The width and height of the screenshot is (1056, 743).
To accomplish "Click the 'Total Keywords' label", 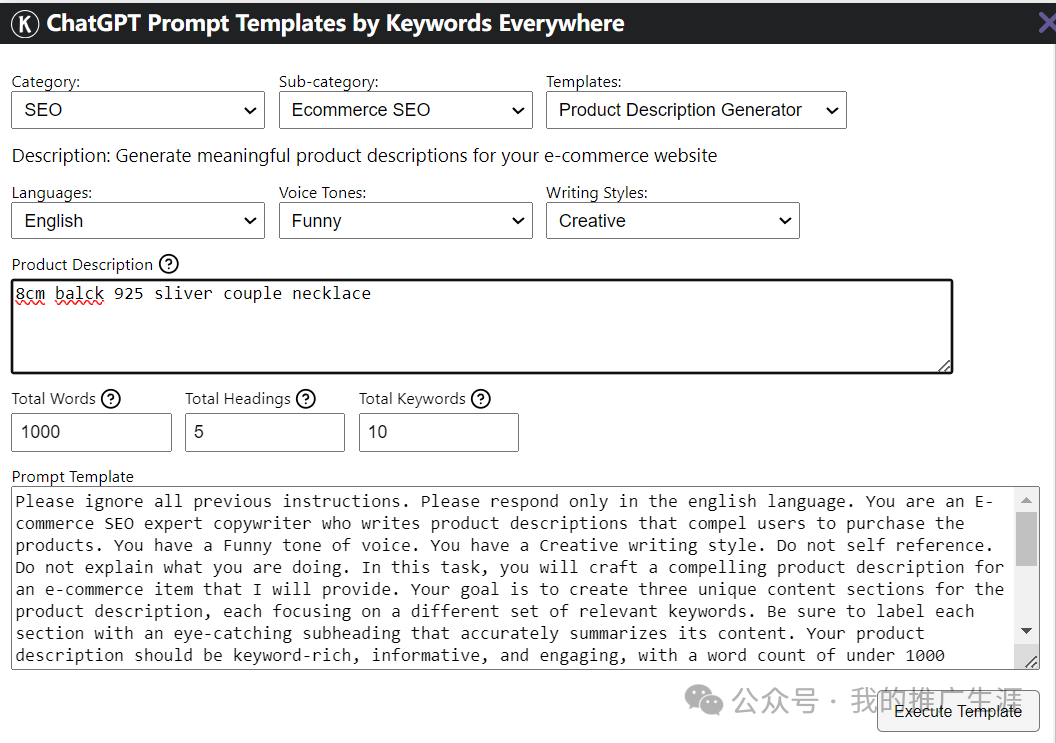I will 412,399.
